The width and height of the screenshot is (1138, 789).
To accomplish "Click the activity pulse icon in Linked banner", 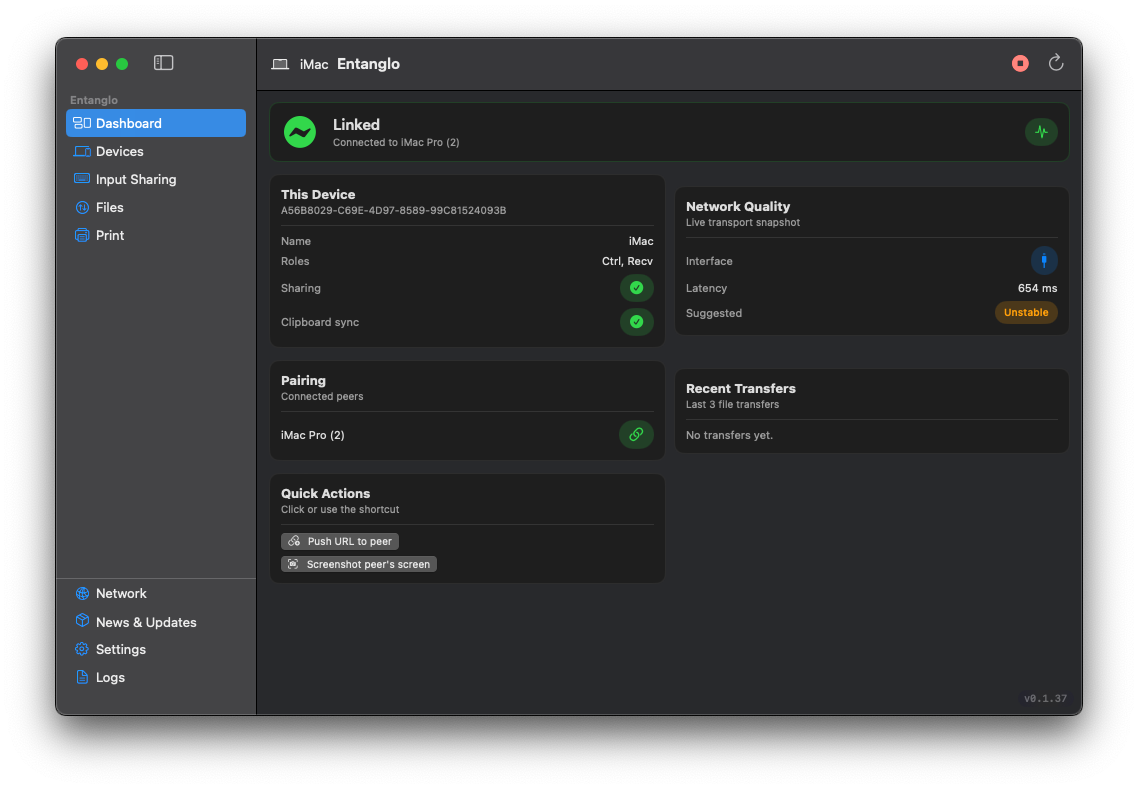I will (x=1041, y=132).
